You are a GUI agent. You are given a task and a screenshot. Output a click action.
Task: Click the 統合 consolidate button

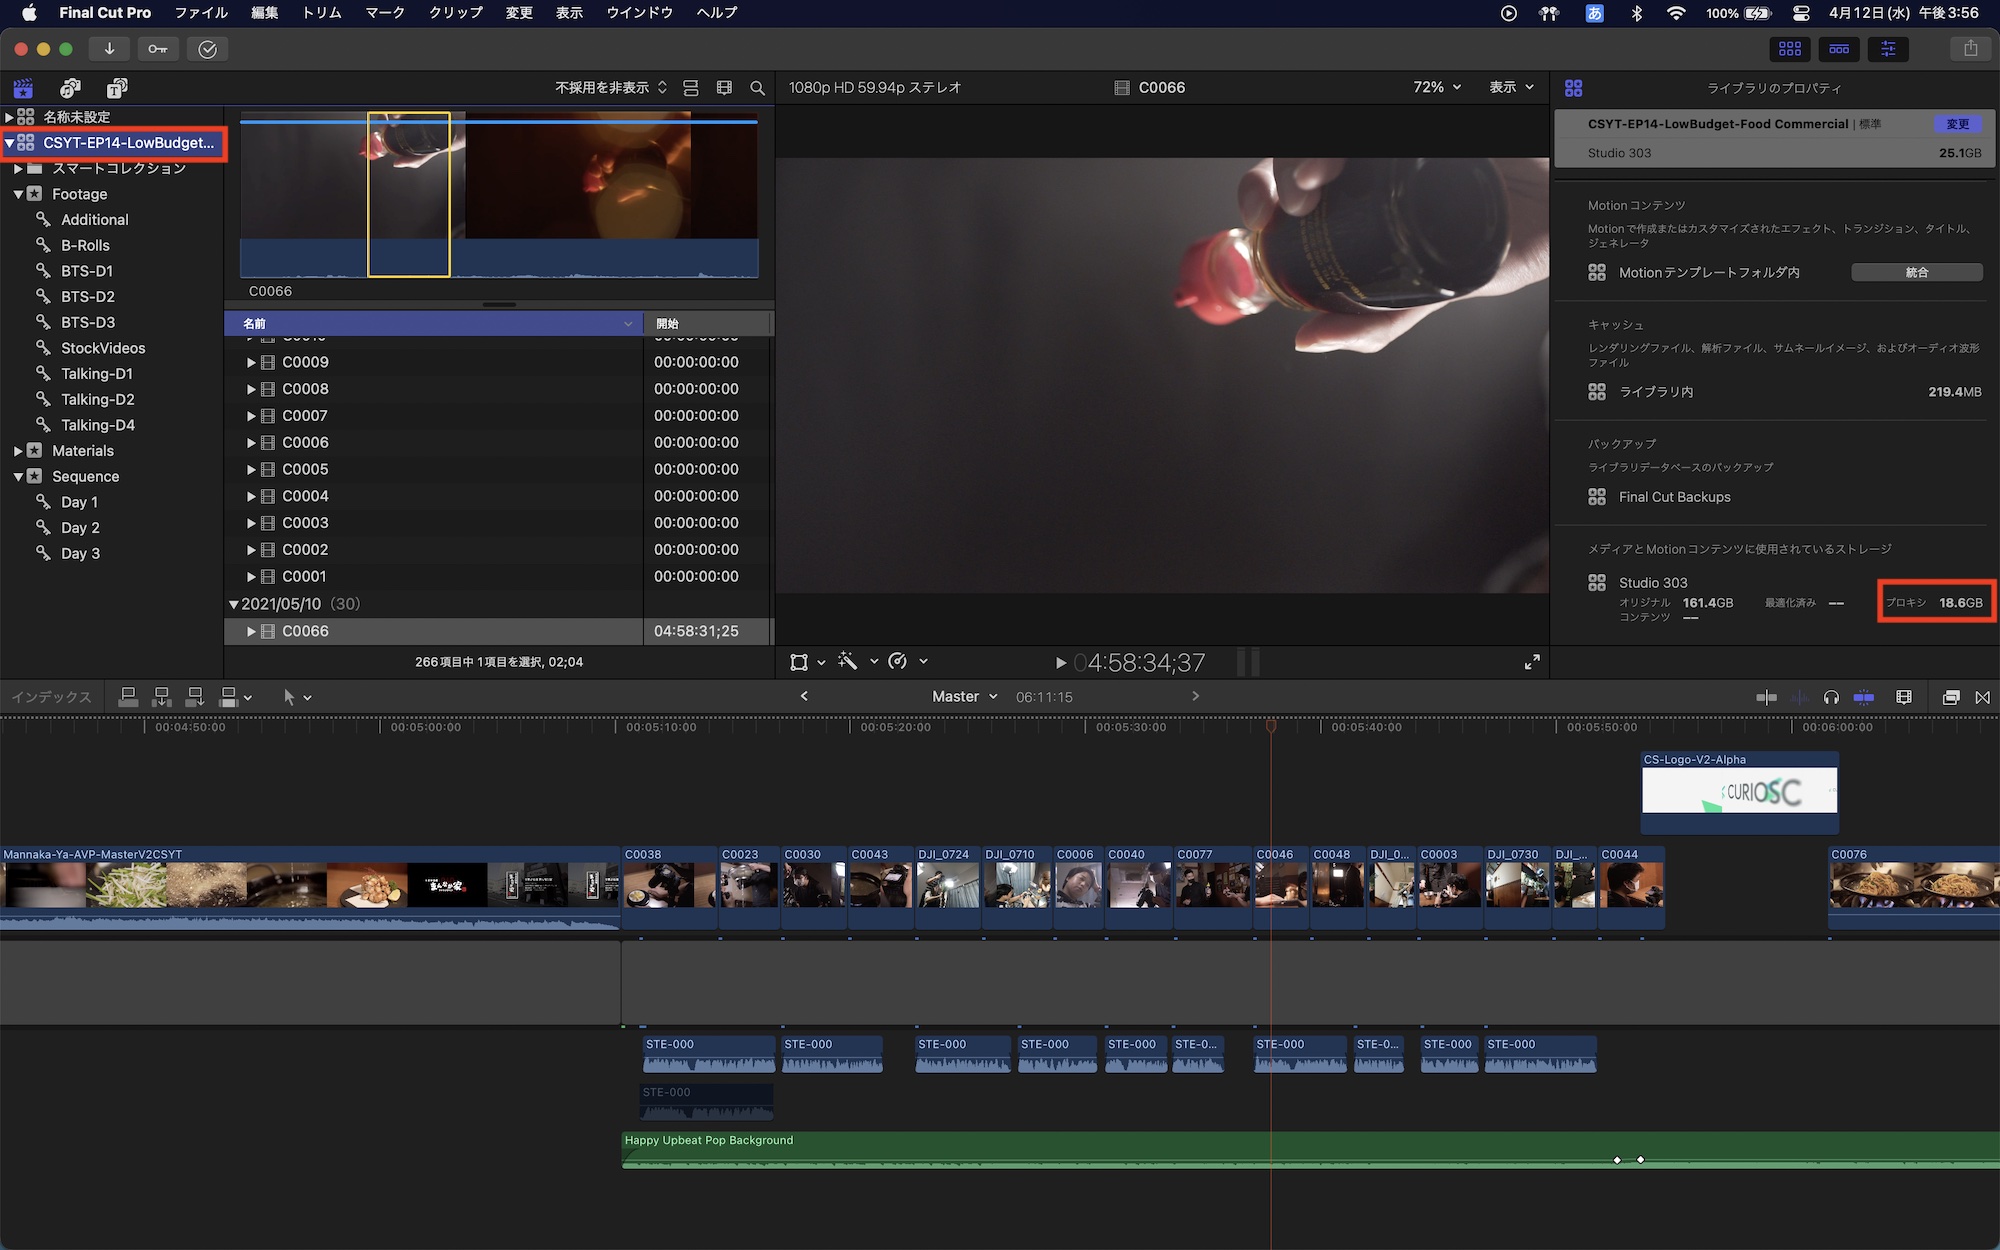point(1916,272)
